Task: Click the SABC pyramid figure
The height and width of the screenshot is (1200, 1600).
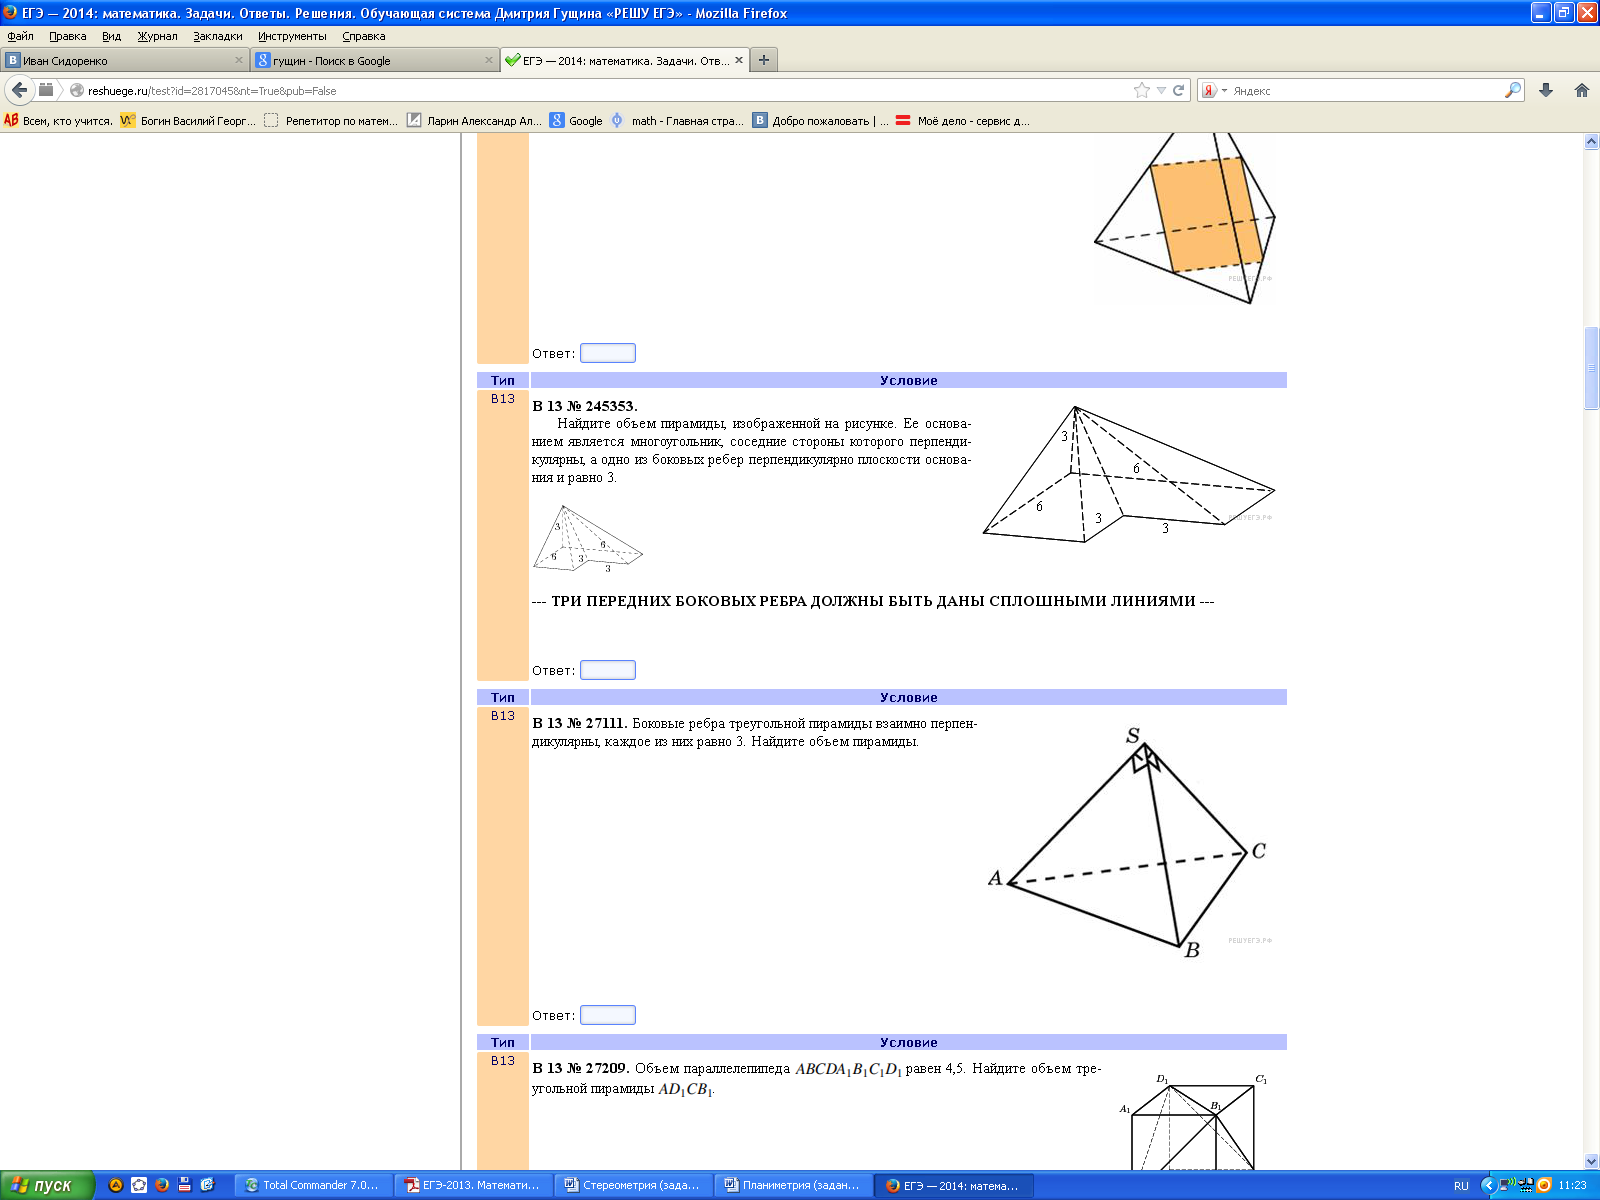Action: click(x=1130, y=842)
